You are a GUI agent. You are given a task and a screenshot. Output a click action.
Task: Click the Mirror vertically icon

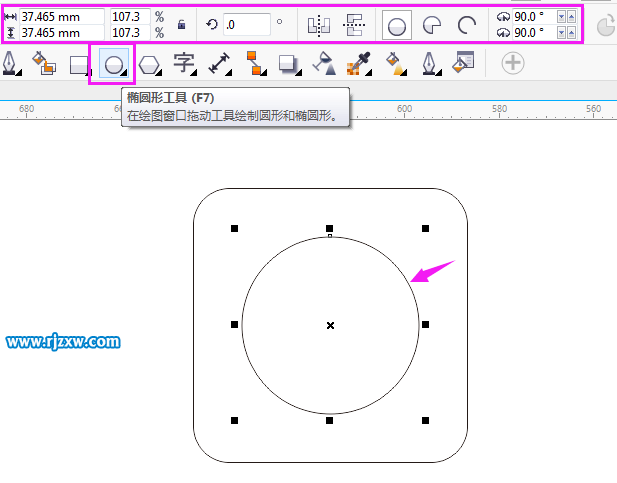[354, 25]
